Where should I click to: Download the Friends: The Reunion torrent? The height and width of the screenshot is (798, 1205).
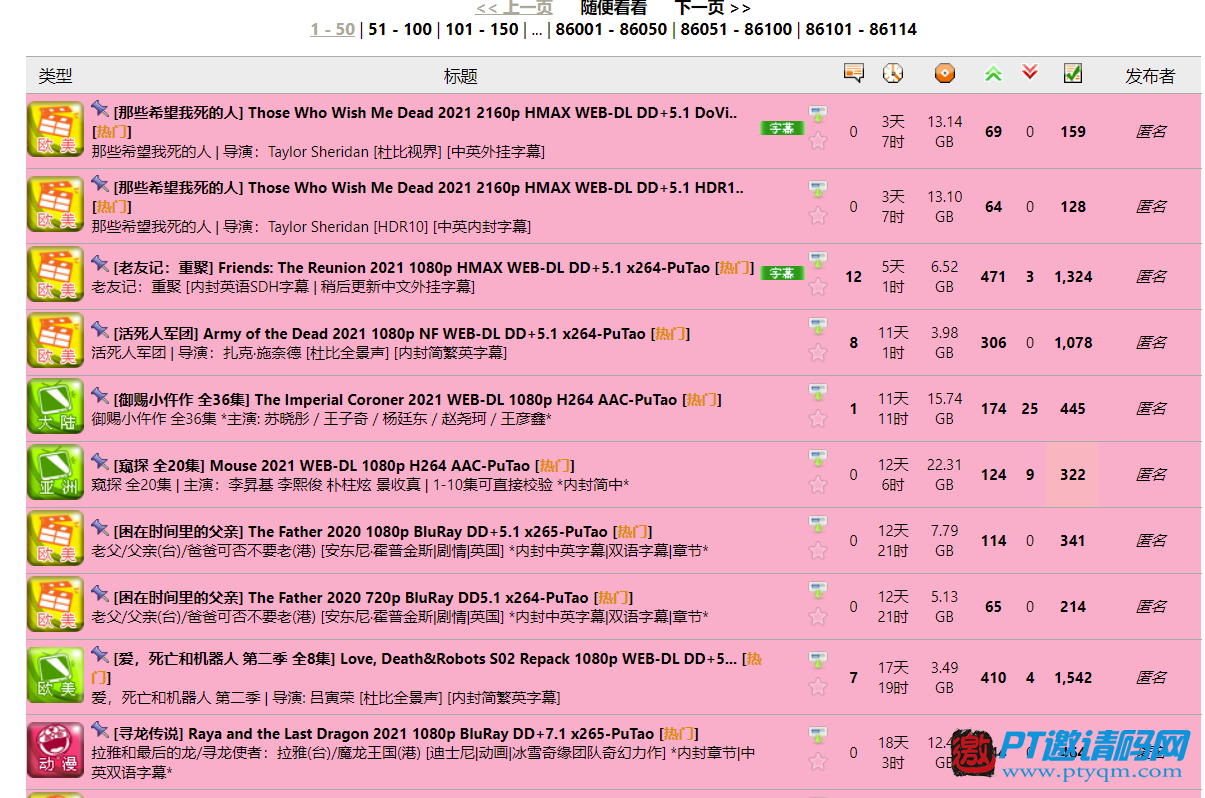click(x=818, y=260)
